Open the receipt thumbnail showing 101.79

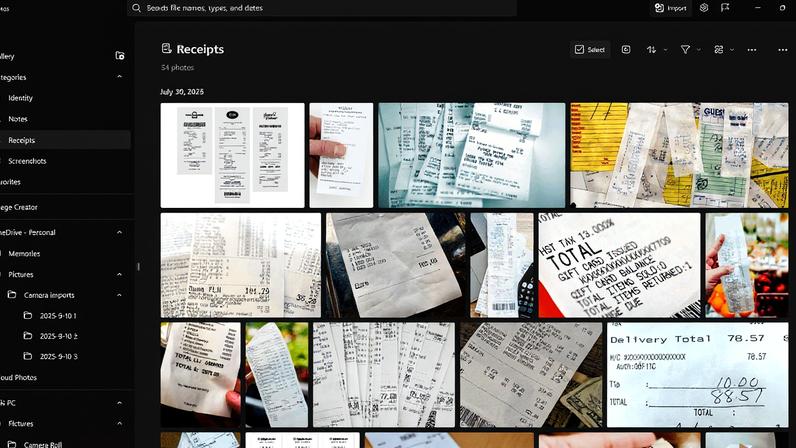[241, 265]
